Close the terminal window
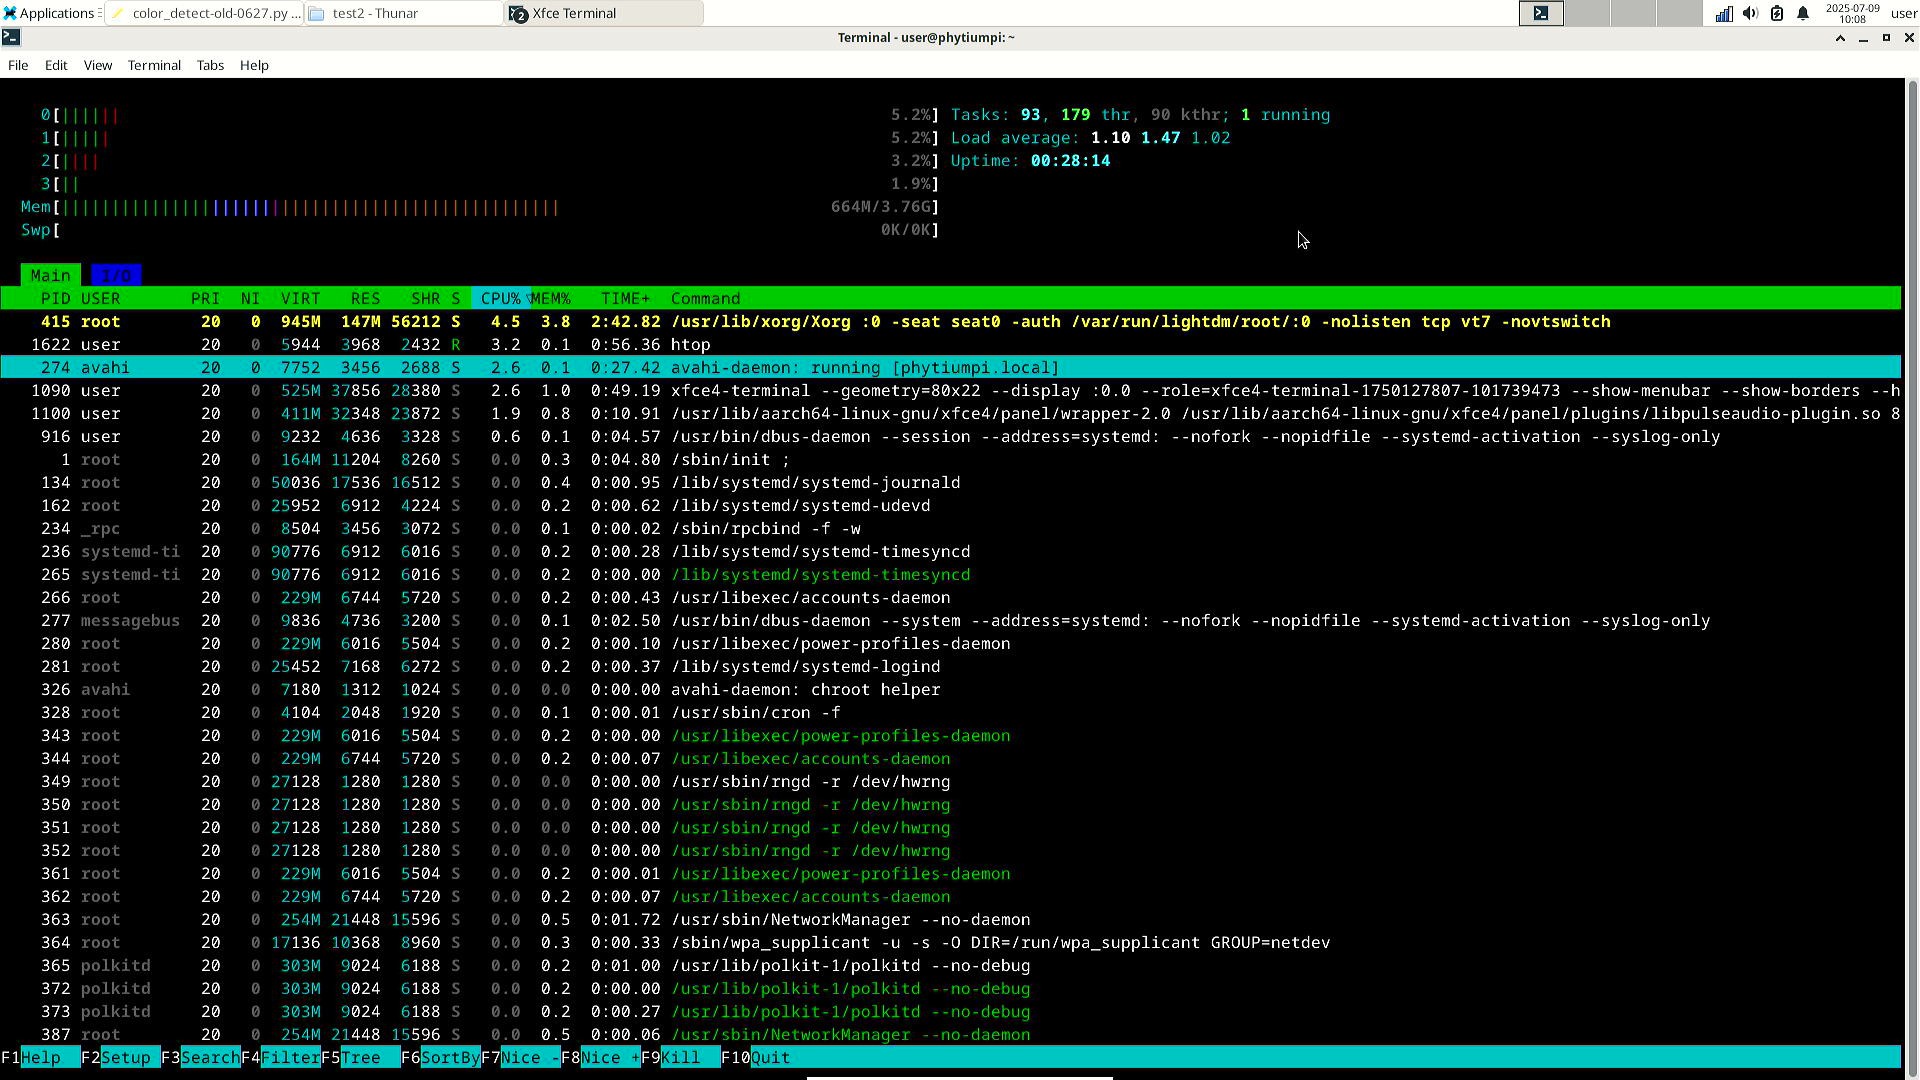The image size is (1920, 1080). 1909,37
